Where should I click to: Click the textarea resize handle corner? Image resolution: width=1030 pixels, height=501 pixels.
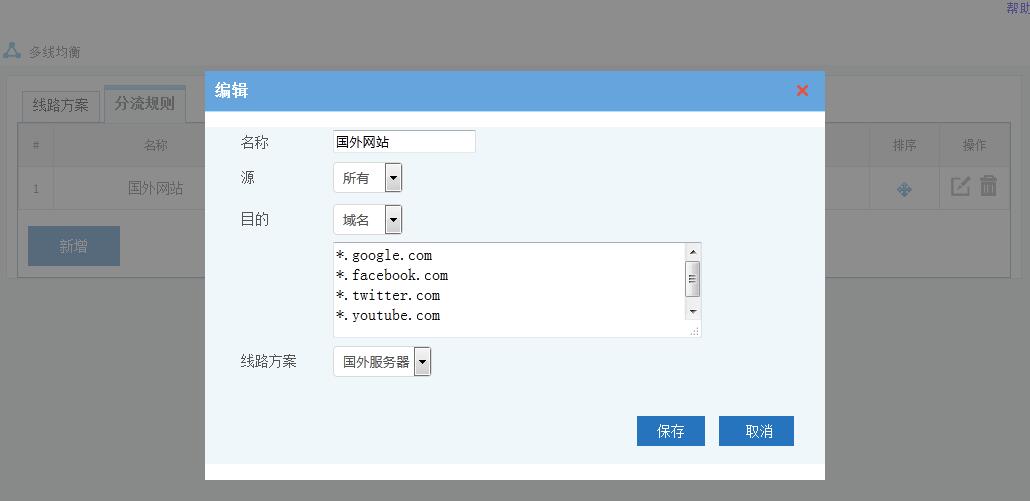pos(695,331)
